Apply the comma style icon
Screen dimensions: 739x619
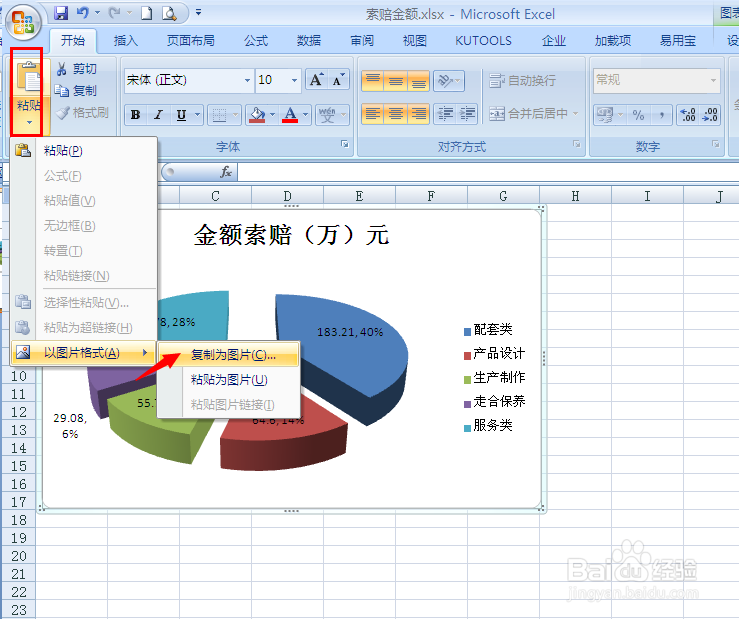pyautogui.click(x=661, y=115)
